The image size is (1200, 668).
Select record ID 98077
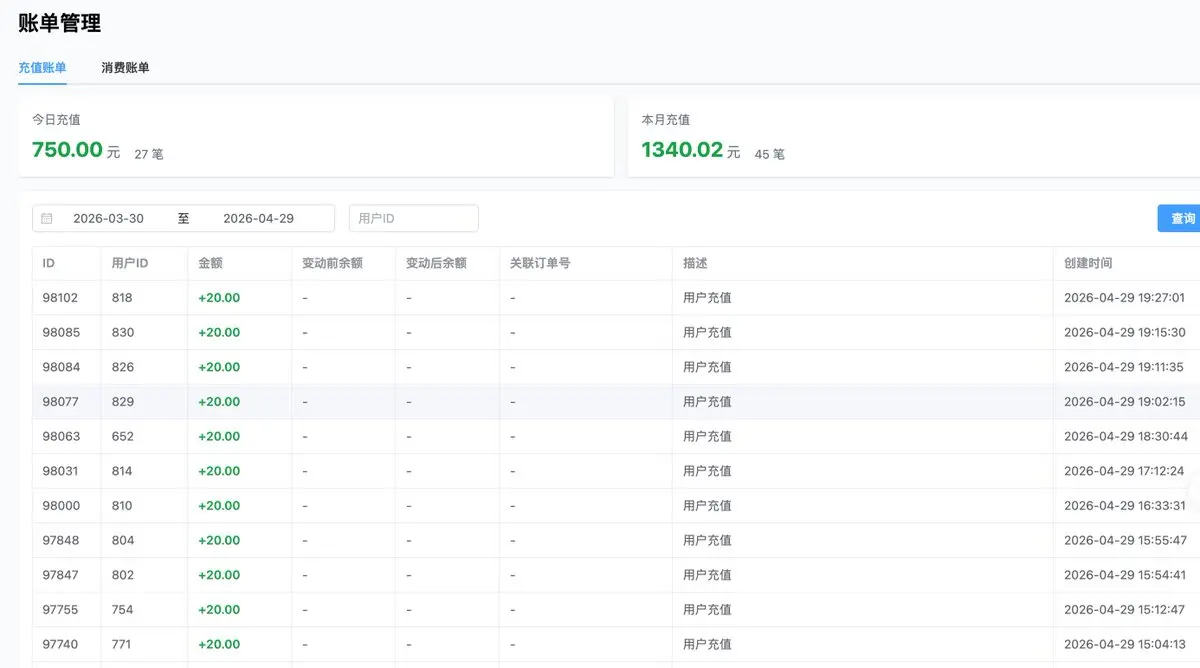61,402
